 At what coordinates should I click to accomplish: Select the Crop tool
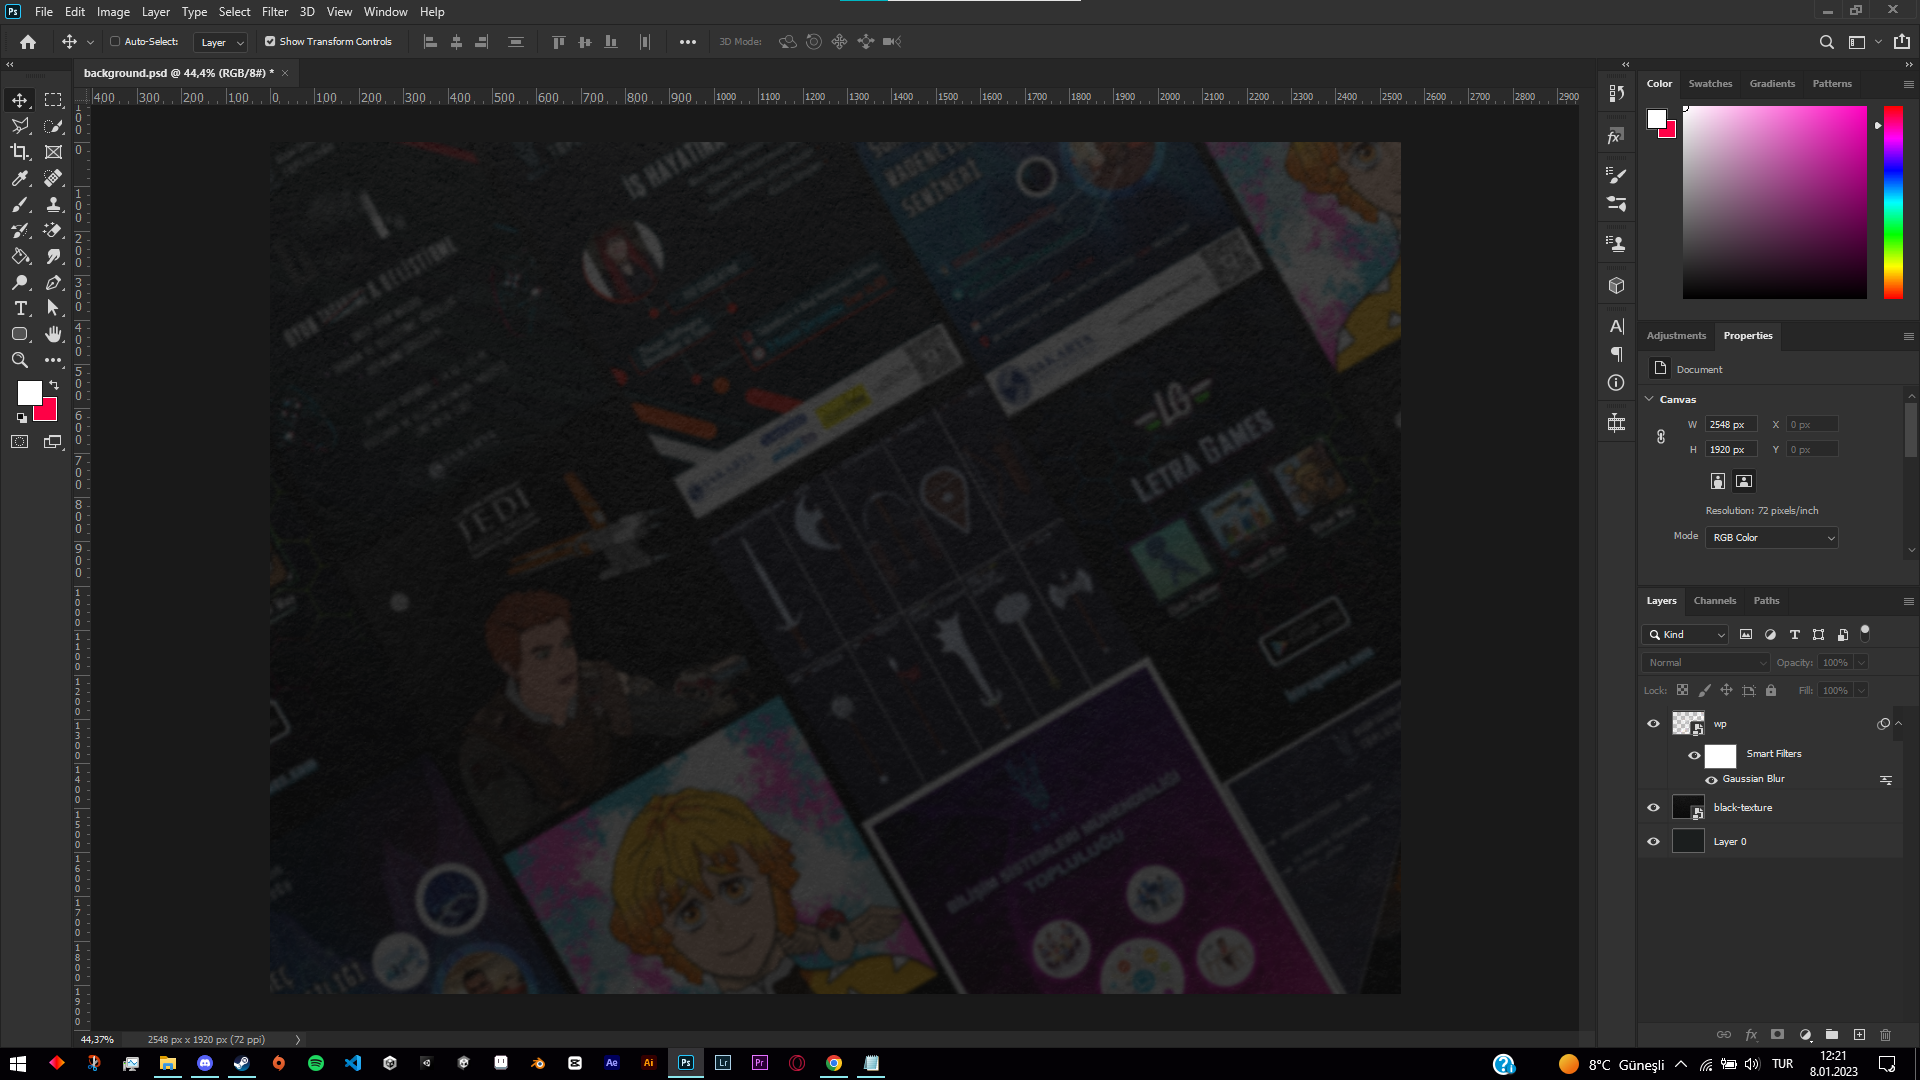(x=20, y=152)
